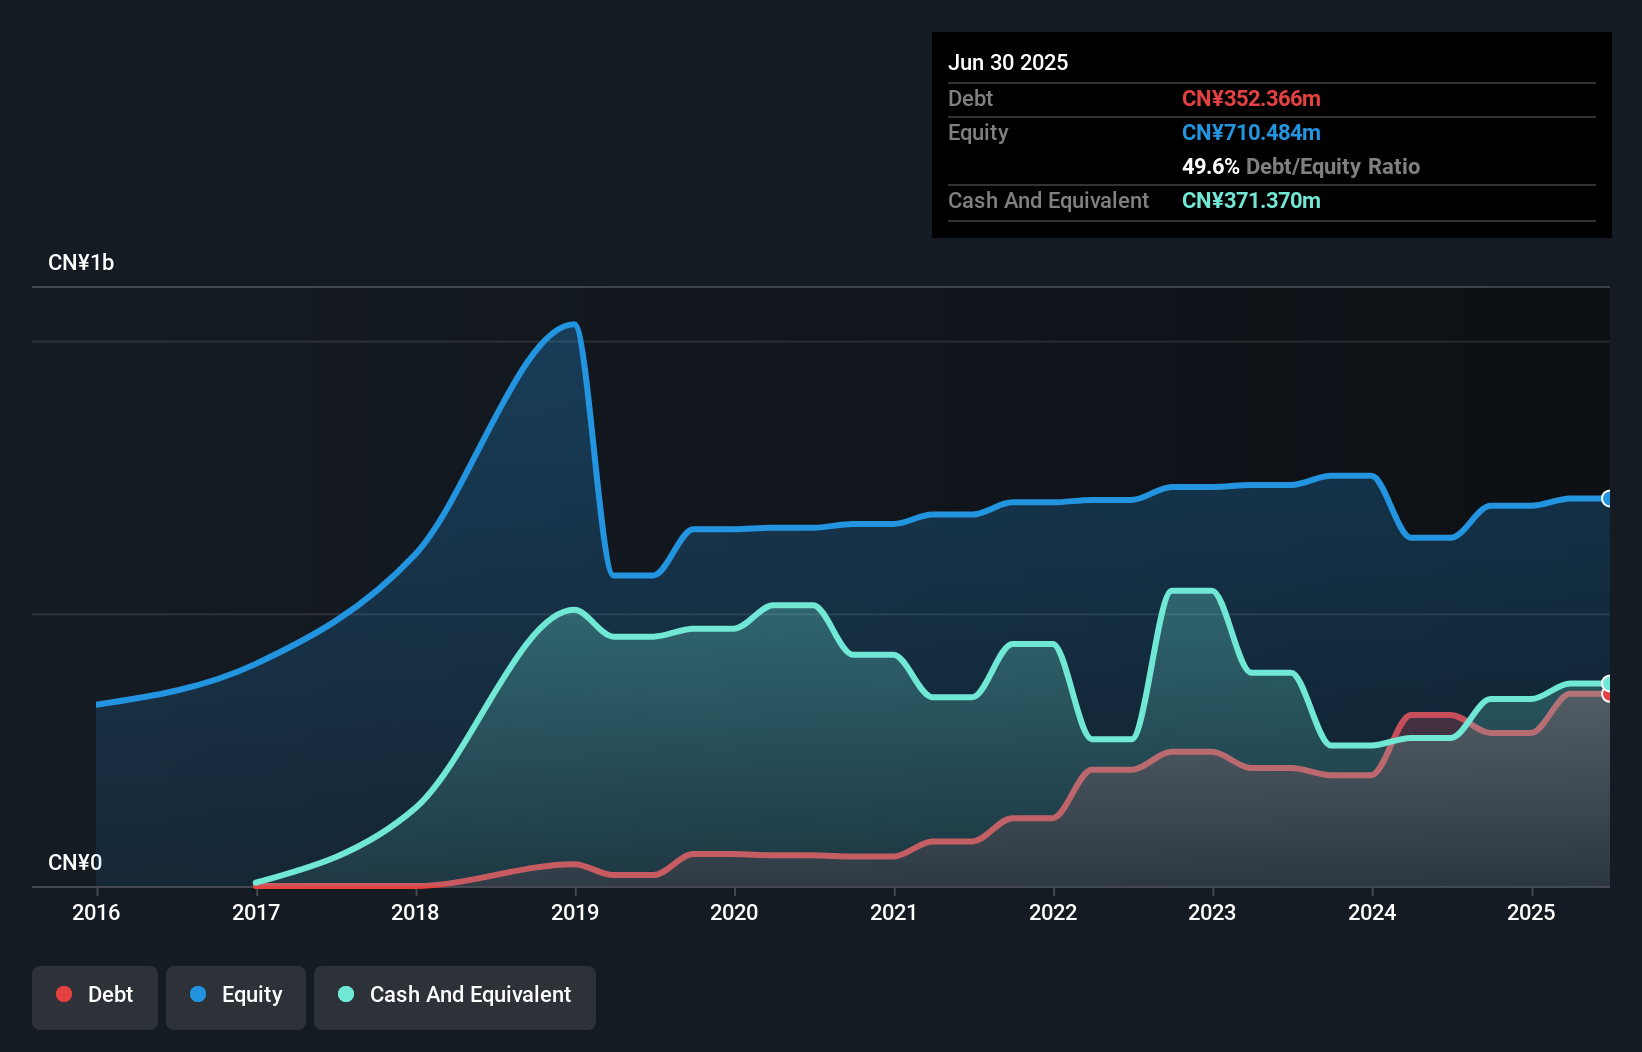Select the 2020 label on the timeline
1642x1052 pixels.
pyautogui.click(x=734, y=912)
